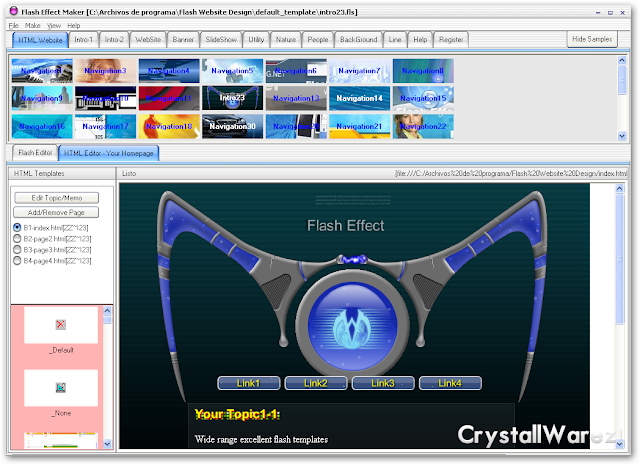
Task: Click template list scroll up arrow
Action: point(107,311)
